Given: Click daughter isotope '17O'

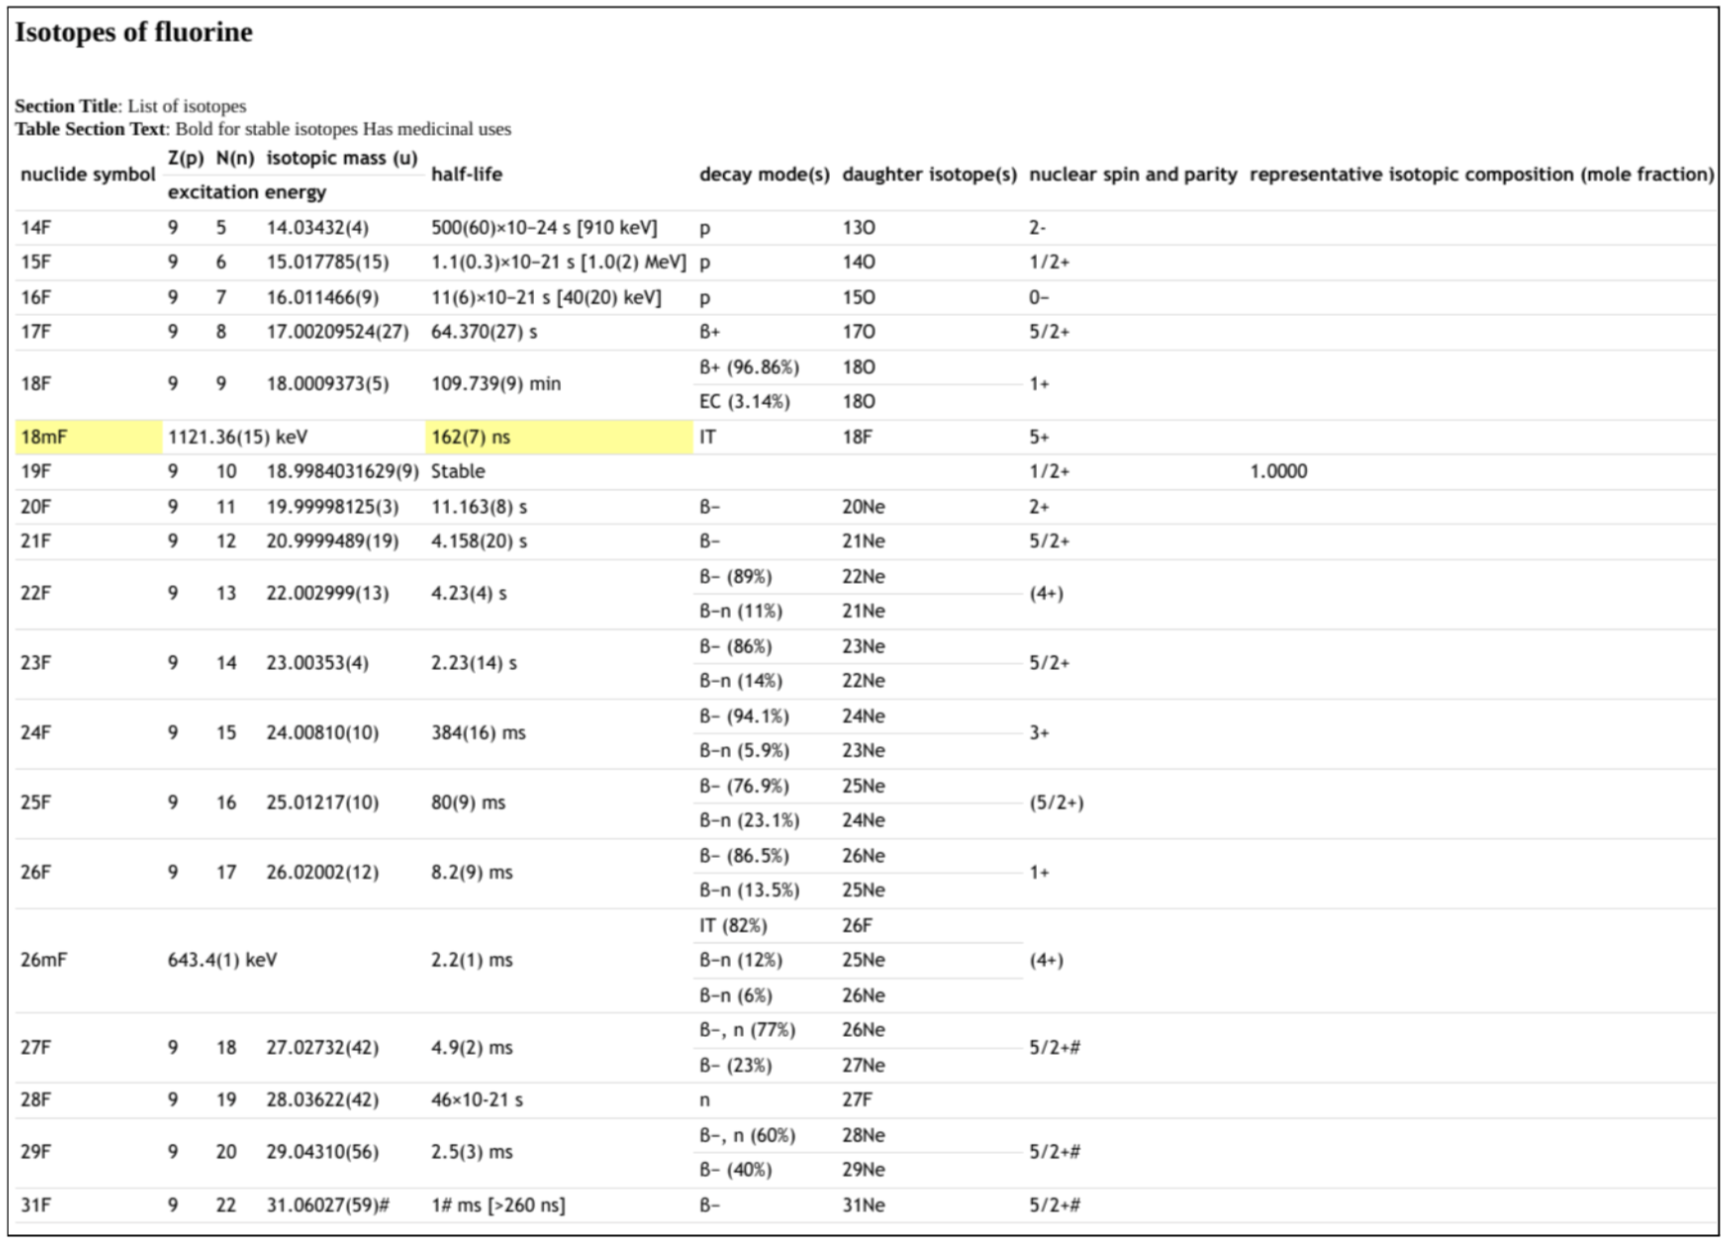Looking at the screenshot, I should coord(858,332).
